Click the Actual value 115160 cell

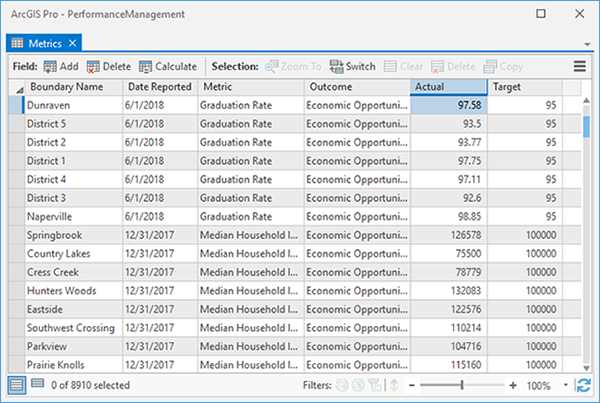click(448, 365)
